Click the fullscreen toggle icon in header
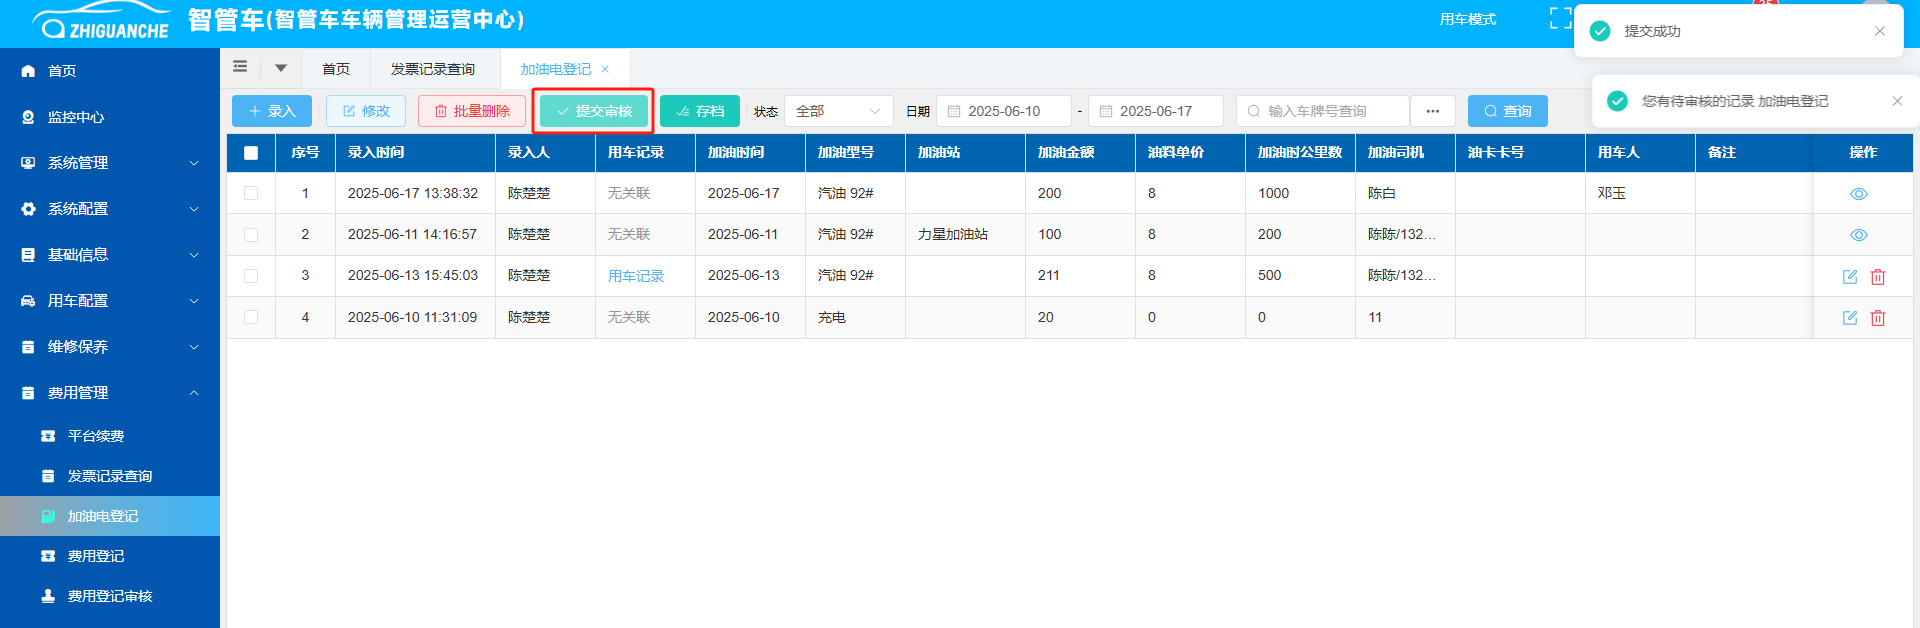 click(x=1559, y=18)
